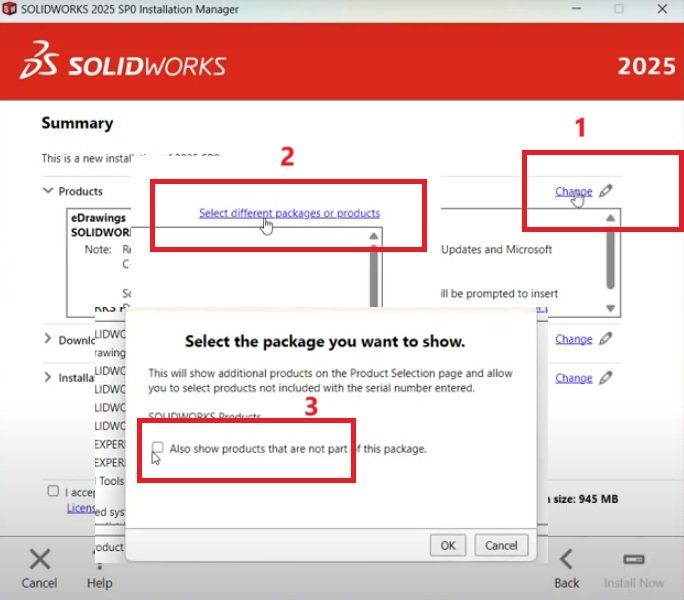
Task: Open Select different packages or products link
Action: 289,213
